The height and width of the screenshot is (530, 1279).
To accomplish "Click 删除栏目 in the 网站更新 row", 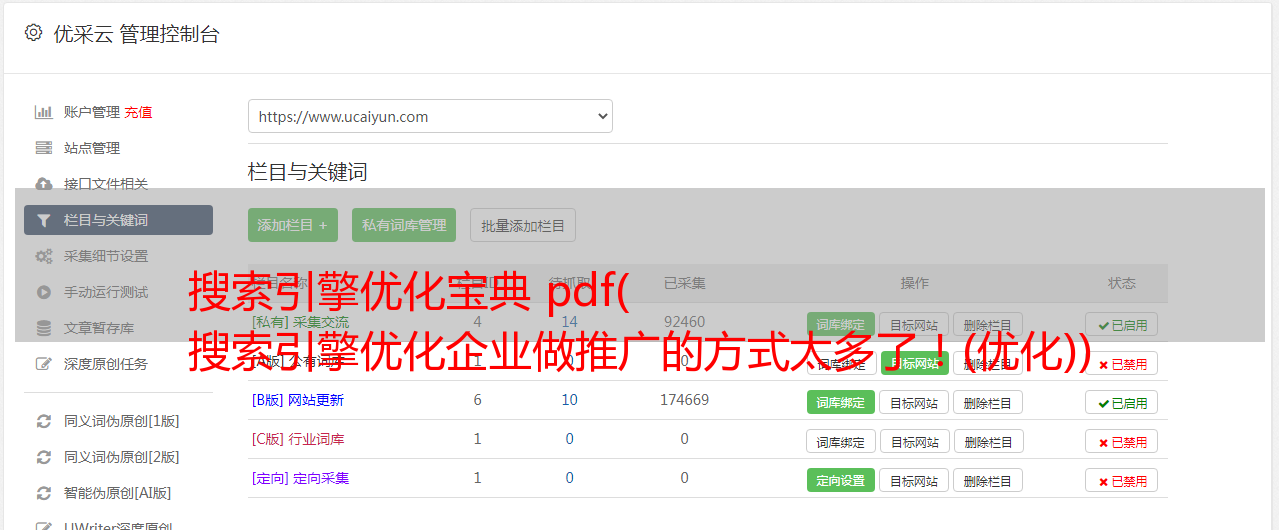I will [x=988, y=403].
